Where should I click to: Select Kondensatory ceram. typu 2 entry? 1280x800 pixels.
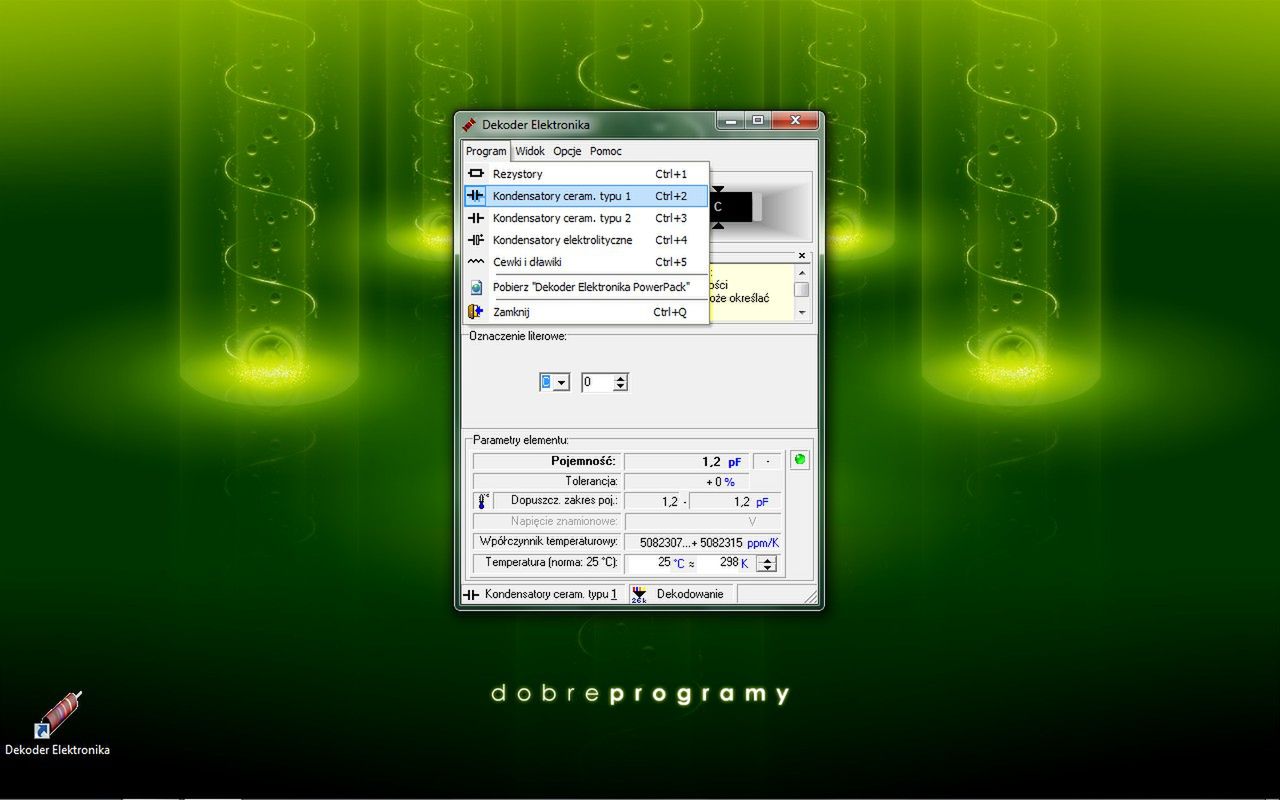[x=586, y=218]
